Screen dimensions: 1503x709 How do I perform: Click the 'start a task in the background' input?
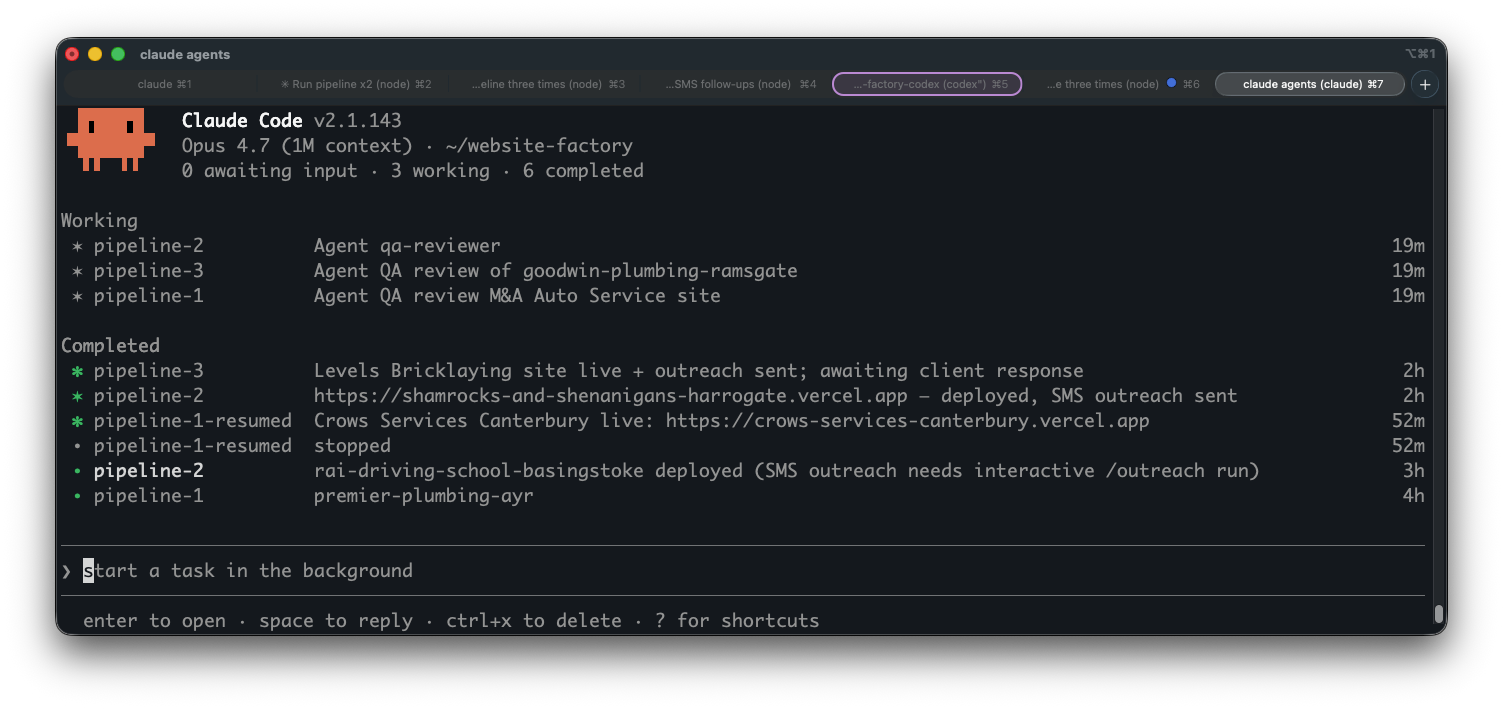[x=743, y=571]
